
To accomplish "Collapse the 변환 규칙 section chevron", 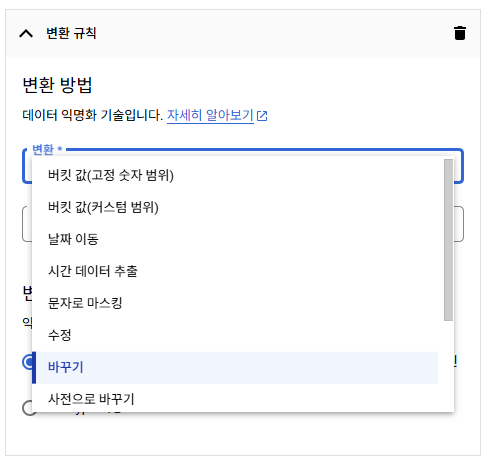I will click(26, 33).
